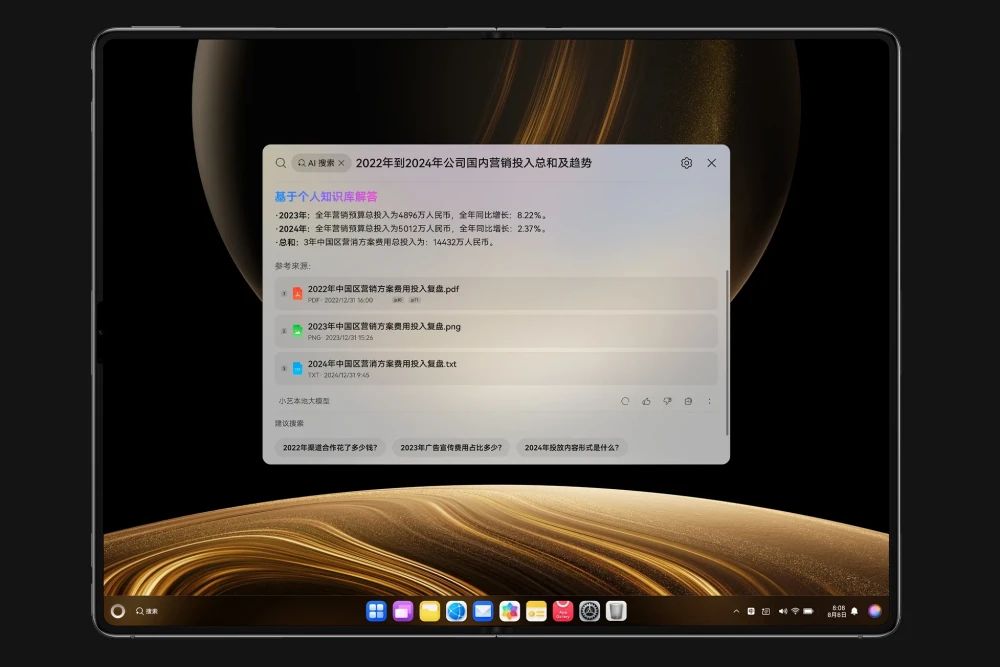Select the 2023年 budget answer line
The image size is (1000, 667).
412,216
